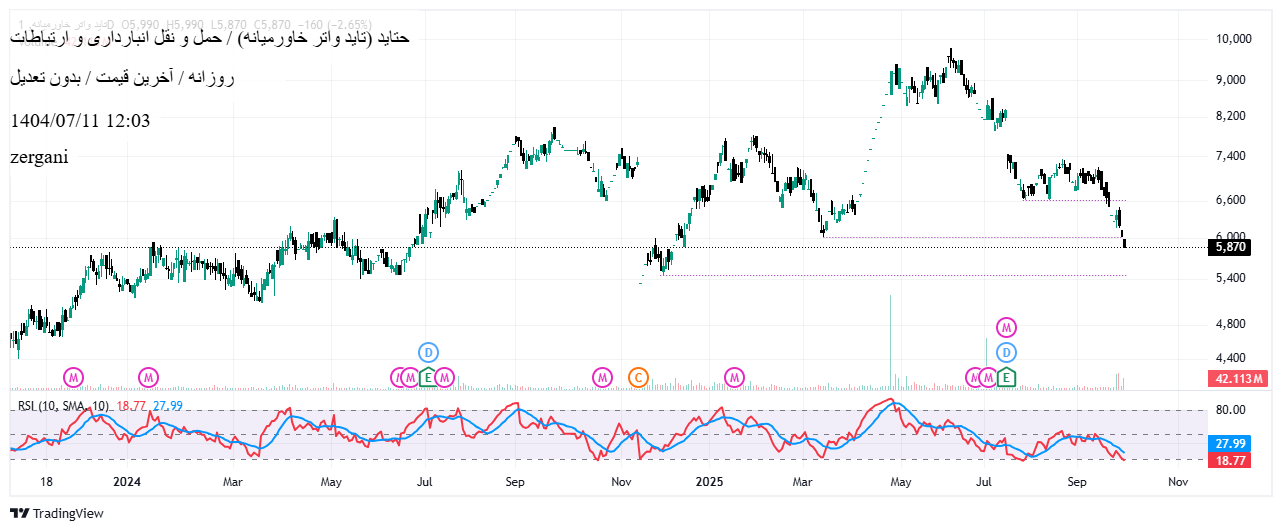Click the blue 27.99 RSI value tag

pos(1230,443)
